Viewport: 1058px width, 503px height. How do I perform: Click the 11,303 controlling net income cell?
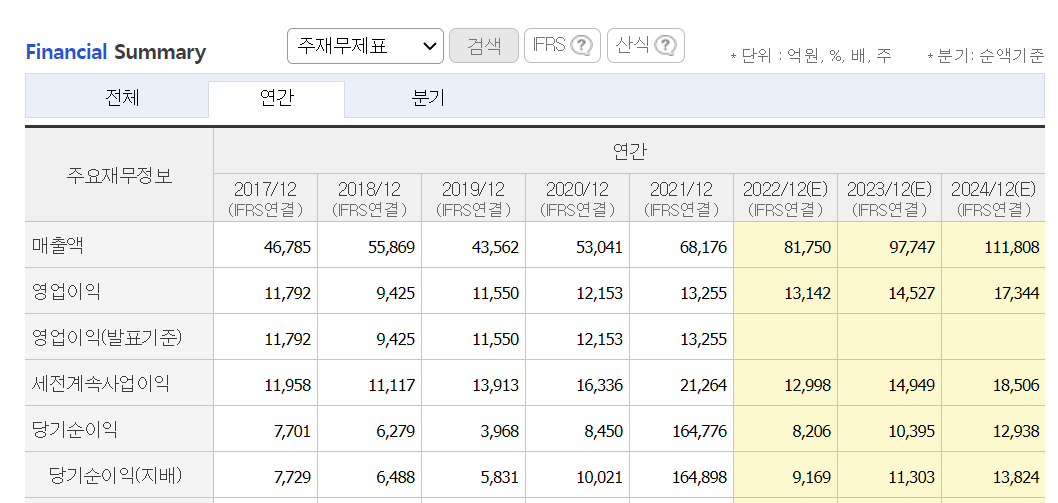889,475
